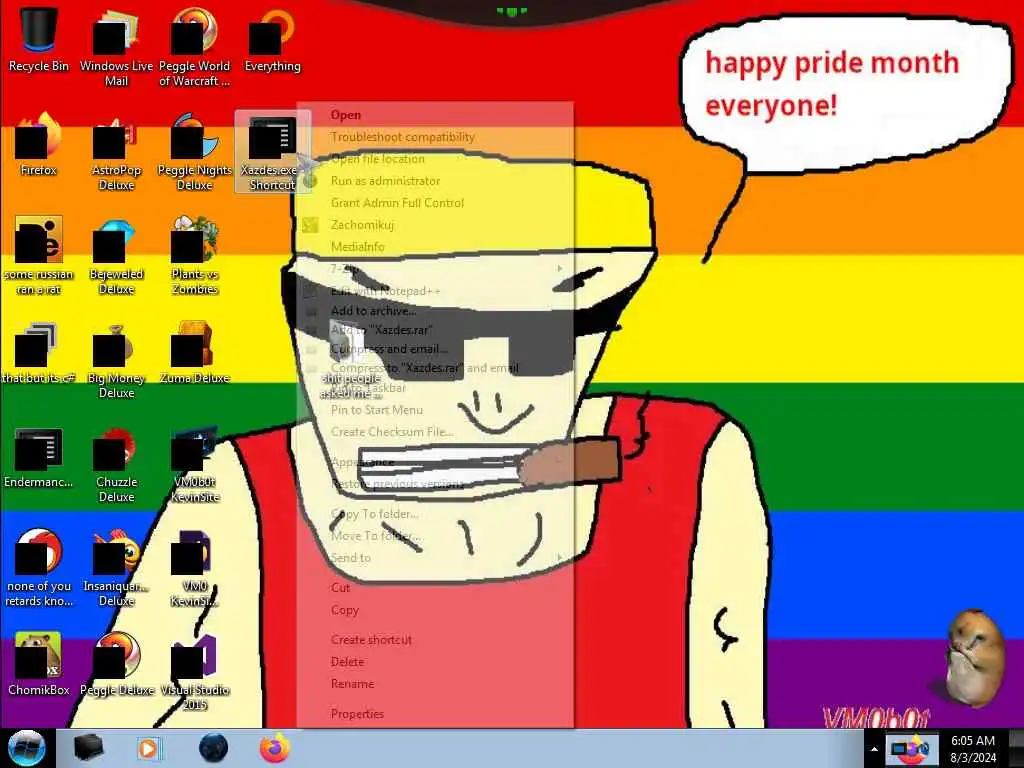Viewport: 1024px width, 768px height.
Task: Select Peggle Nights Deluxe desktop icon
Action: point(195,152)
